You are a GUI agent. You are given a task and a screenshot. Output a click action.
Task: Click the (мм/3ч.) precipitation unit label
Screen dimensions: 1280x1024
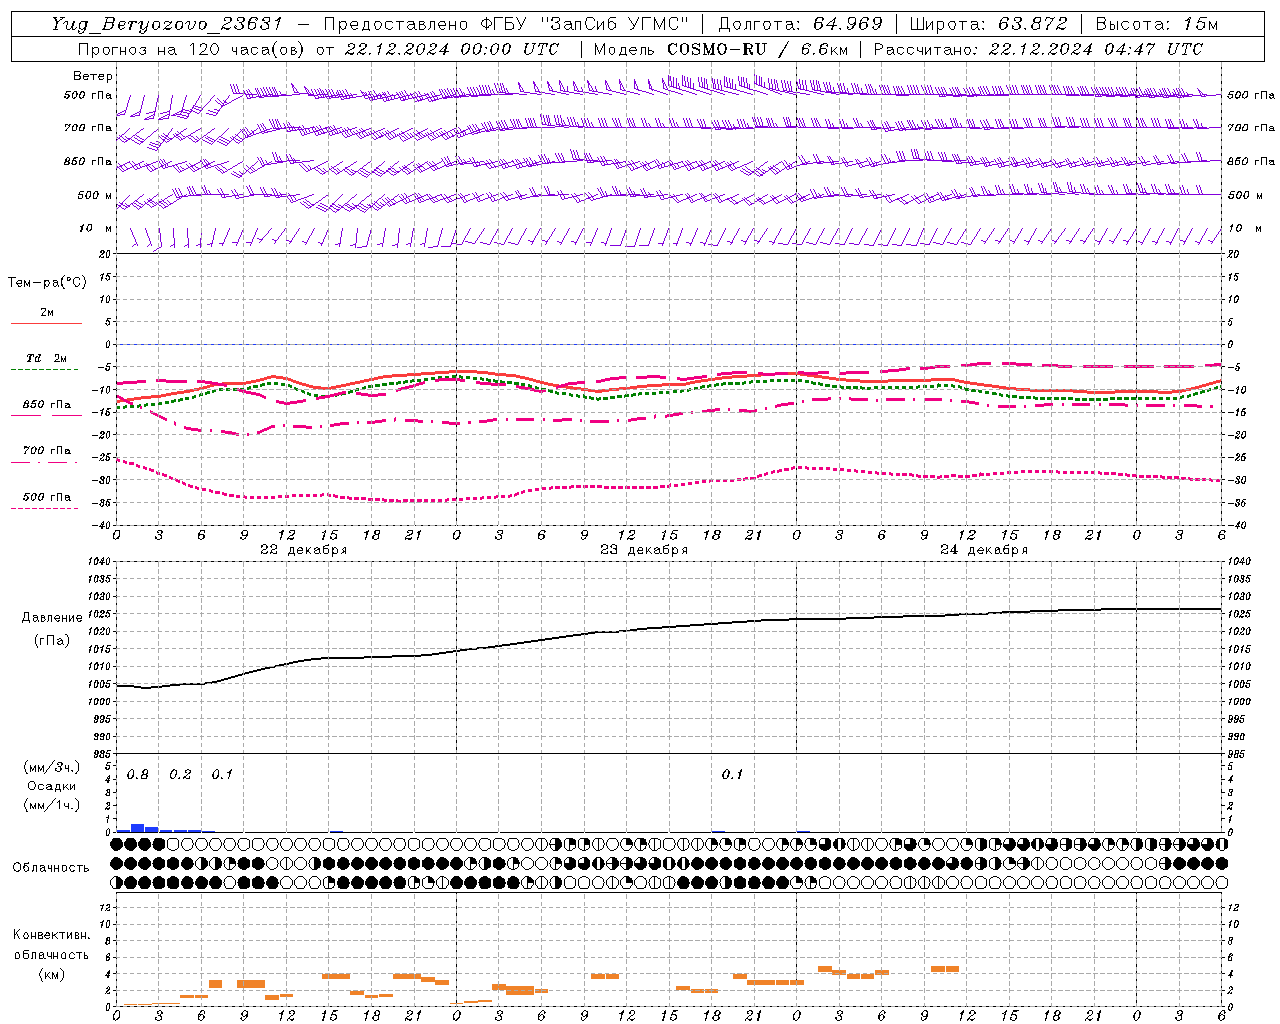coord(52,767)
